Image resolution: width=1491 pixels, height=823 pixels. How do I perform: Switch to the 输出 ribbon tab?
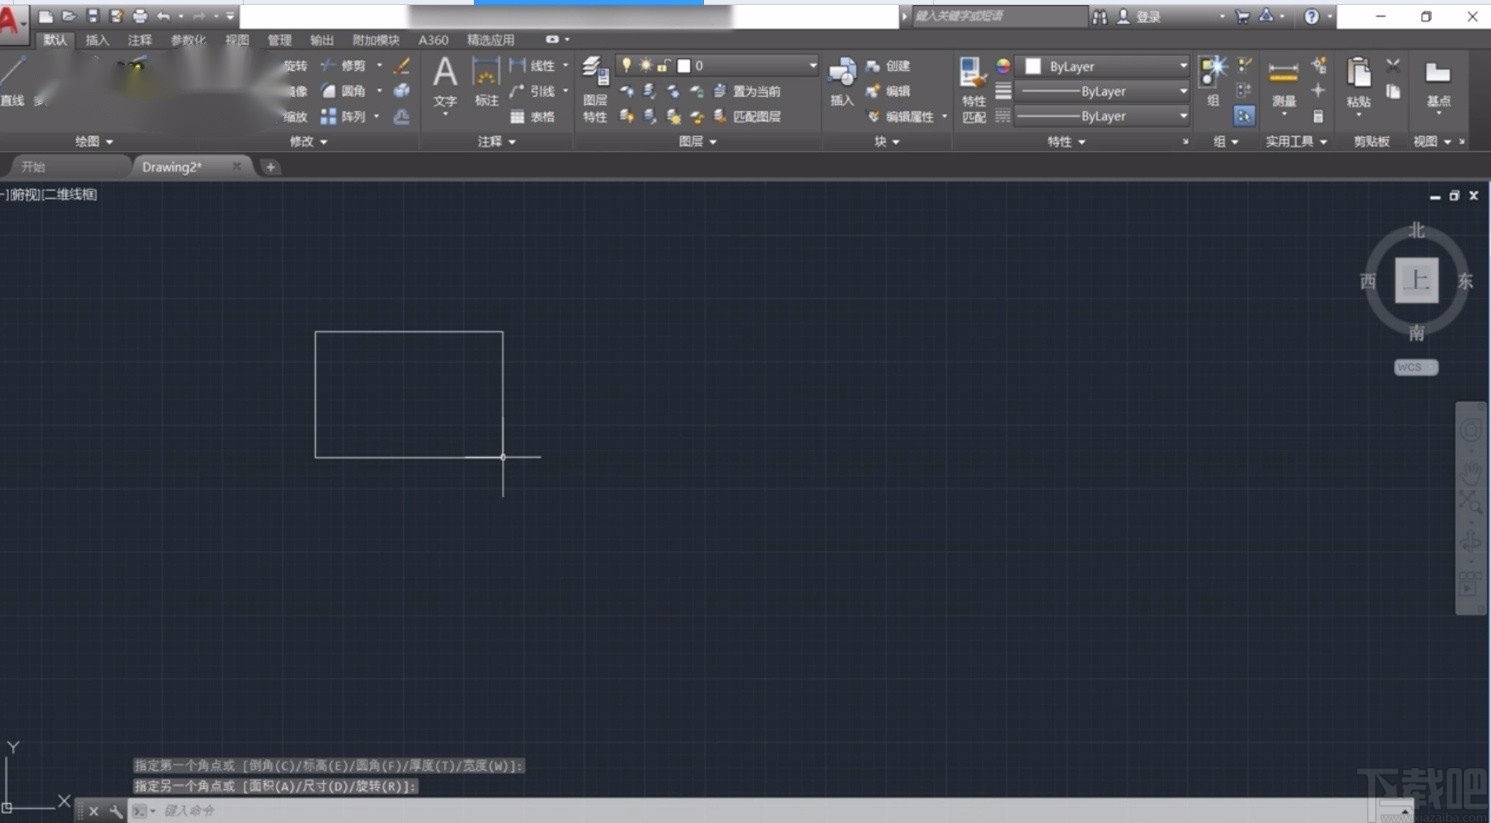coord(321,40)
